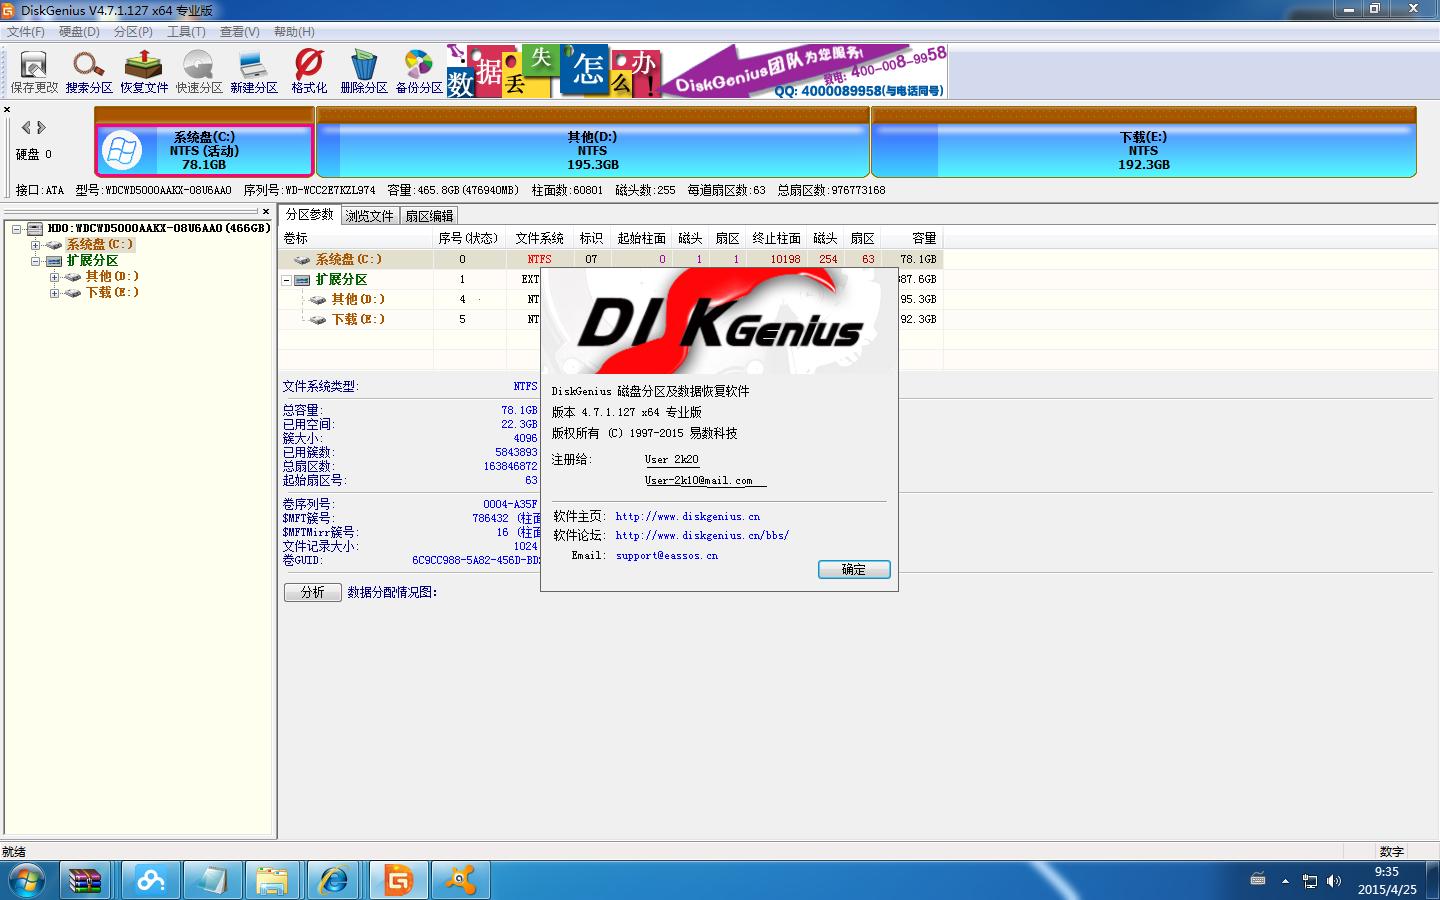Click the Windows logo on the C: partition bar
This screenshot has height=900, width=1440.
point(122,151)
